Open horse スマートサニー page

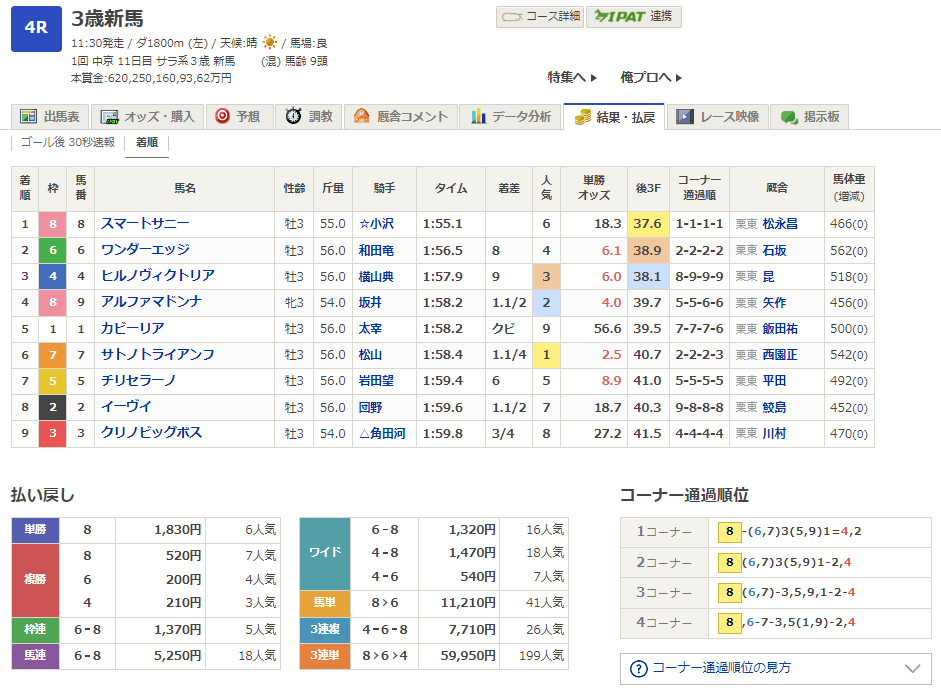point(145,224)
